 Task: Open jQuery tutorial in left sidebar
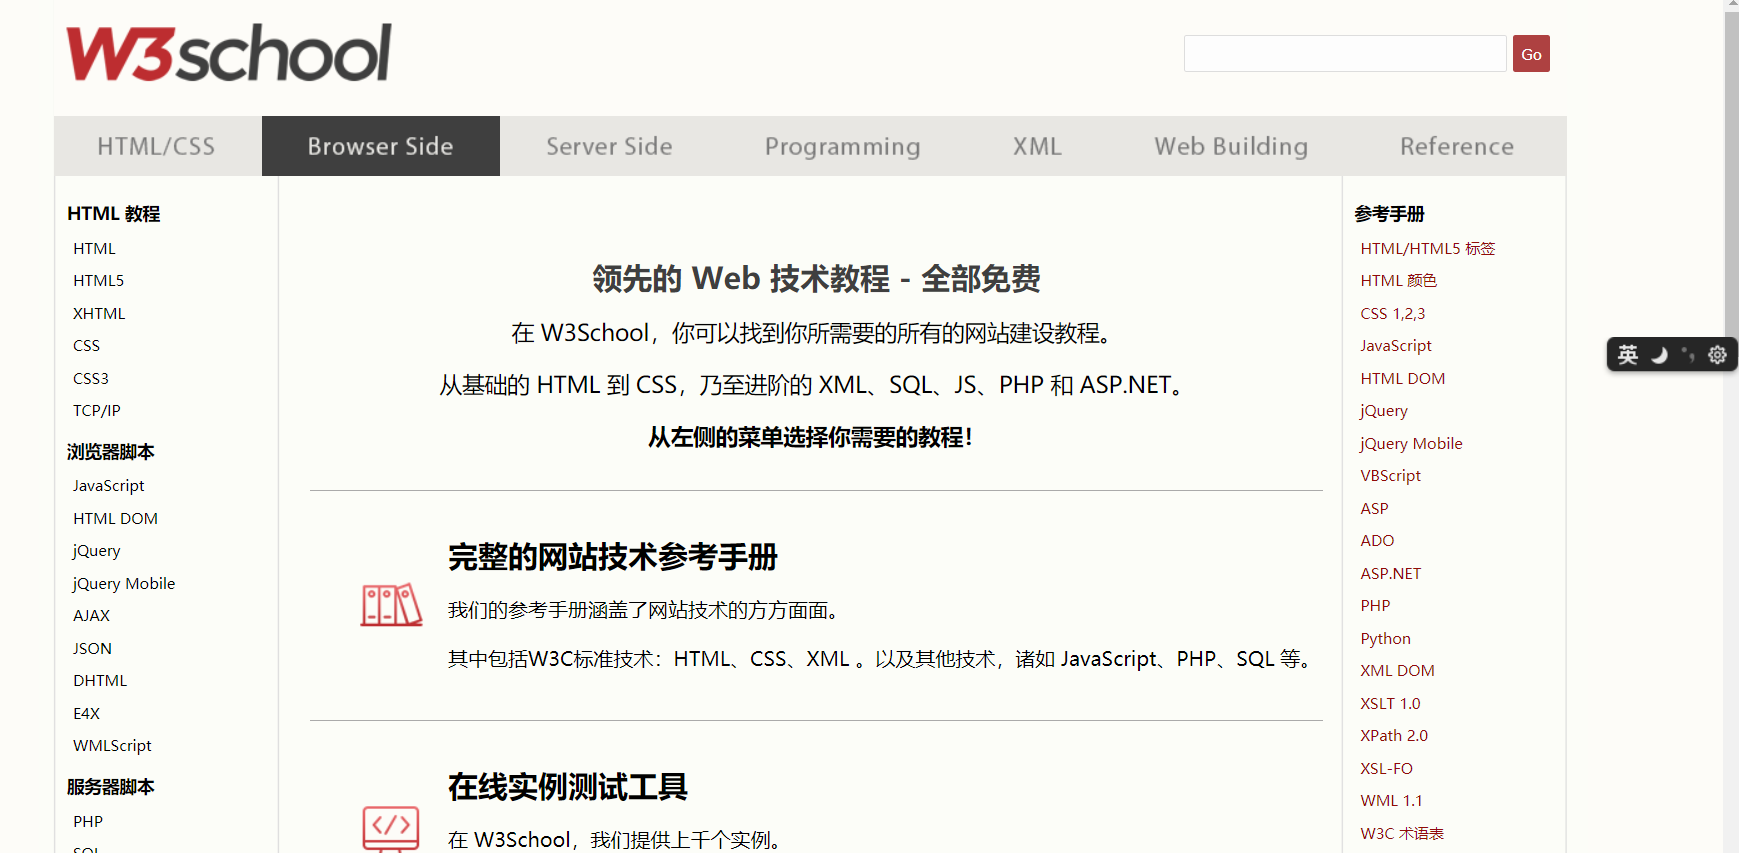coord(96,551)
